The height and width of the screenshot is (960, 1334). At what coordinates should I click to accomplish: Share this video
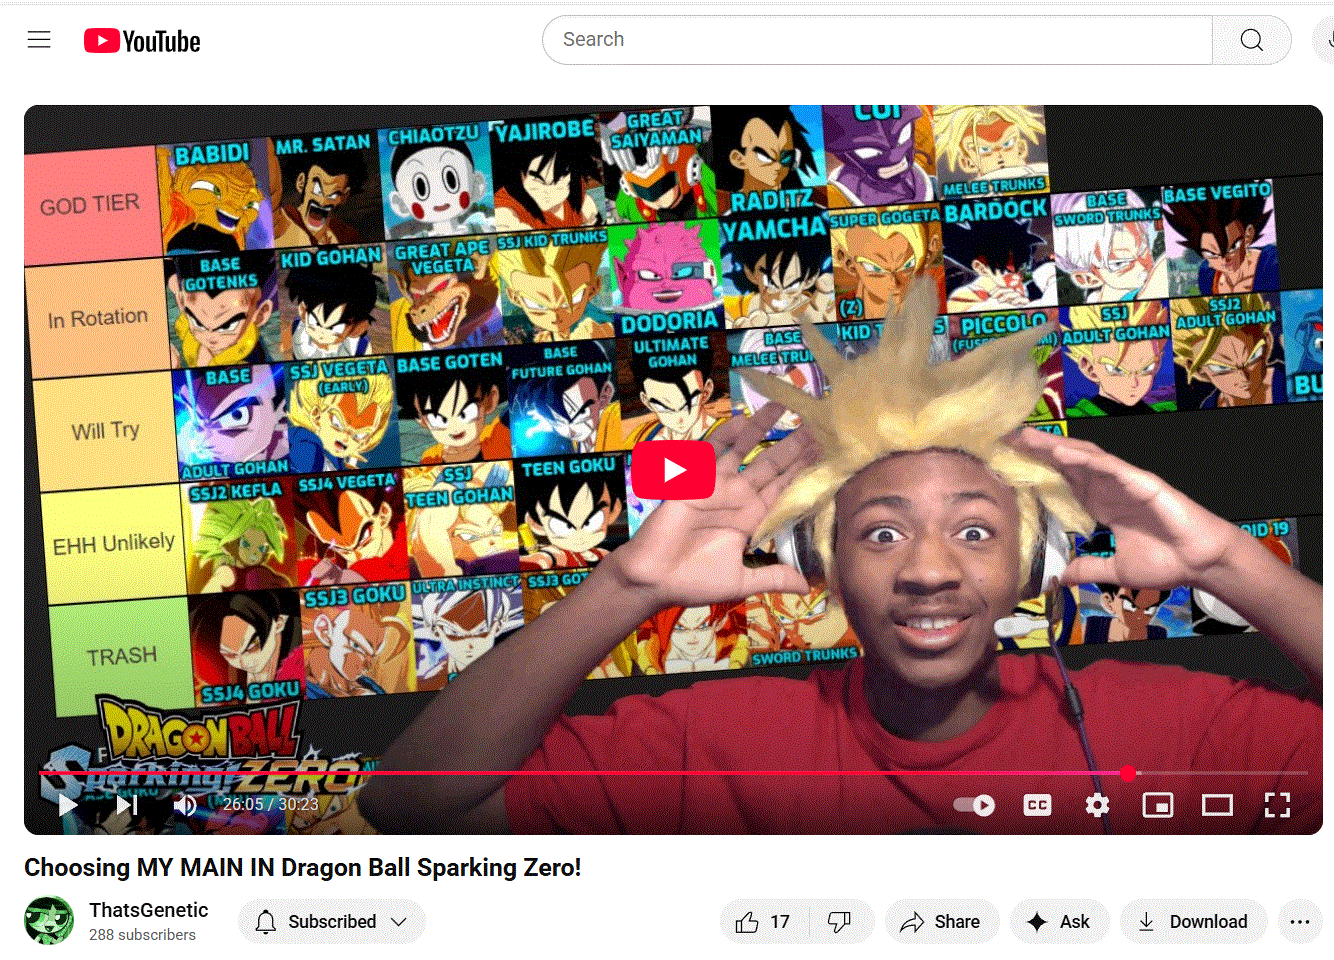[941, 922]
